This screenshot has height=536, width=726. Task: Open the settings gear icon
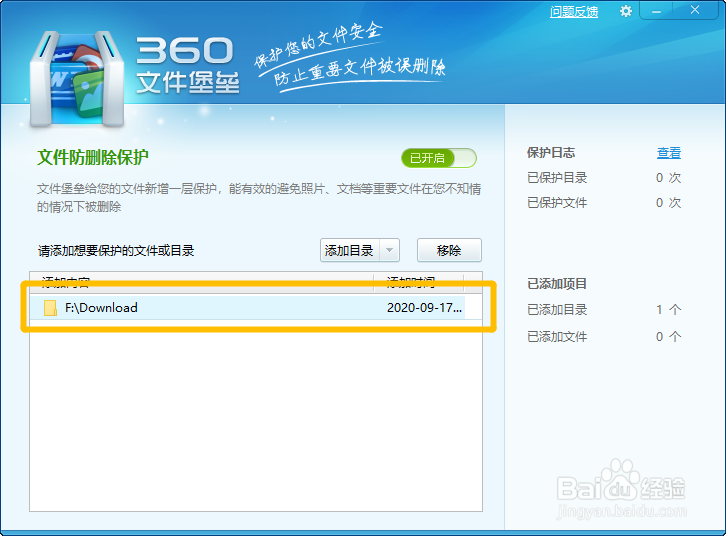pyautogui.click(x=626, y=11)
